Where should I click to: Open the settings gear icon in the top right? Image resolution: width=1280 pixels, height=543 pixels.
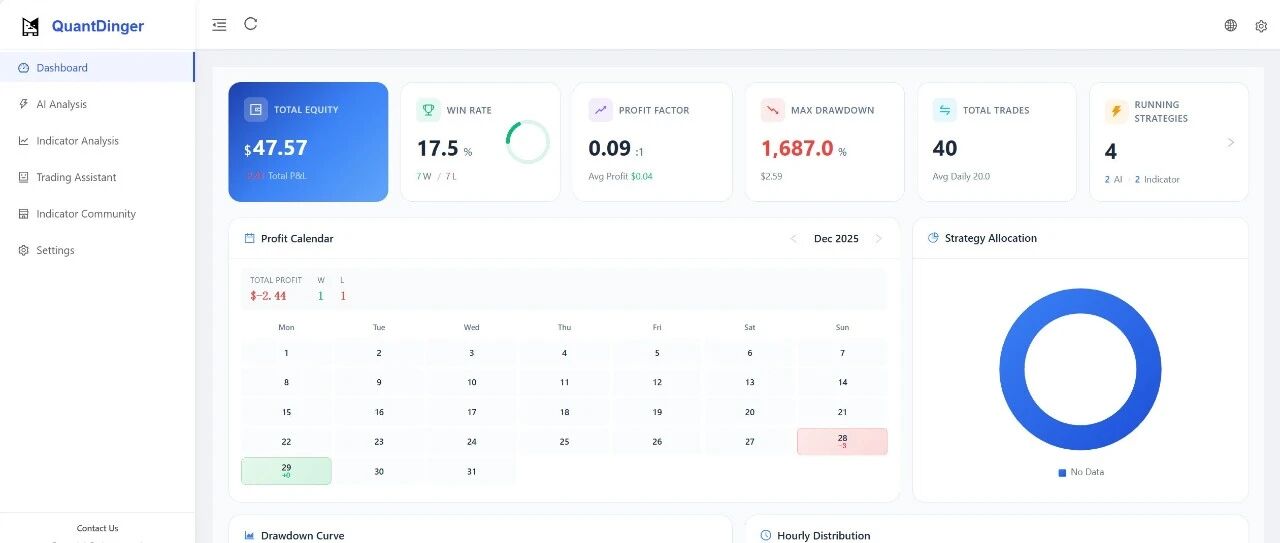point(1261,26)
